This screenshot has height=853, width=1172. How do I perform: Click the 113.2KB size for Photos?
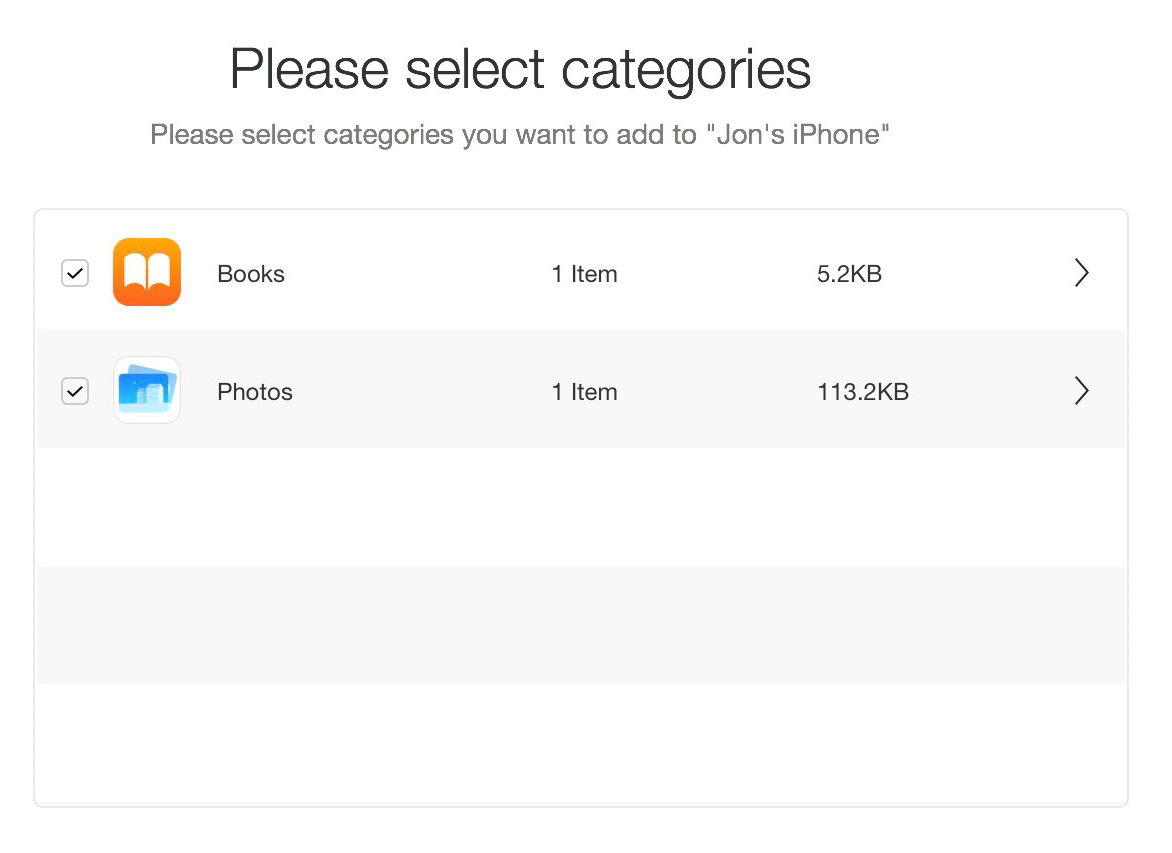tap(863, 392)
